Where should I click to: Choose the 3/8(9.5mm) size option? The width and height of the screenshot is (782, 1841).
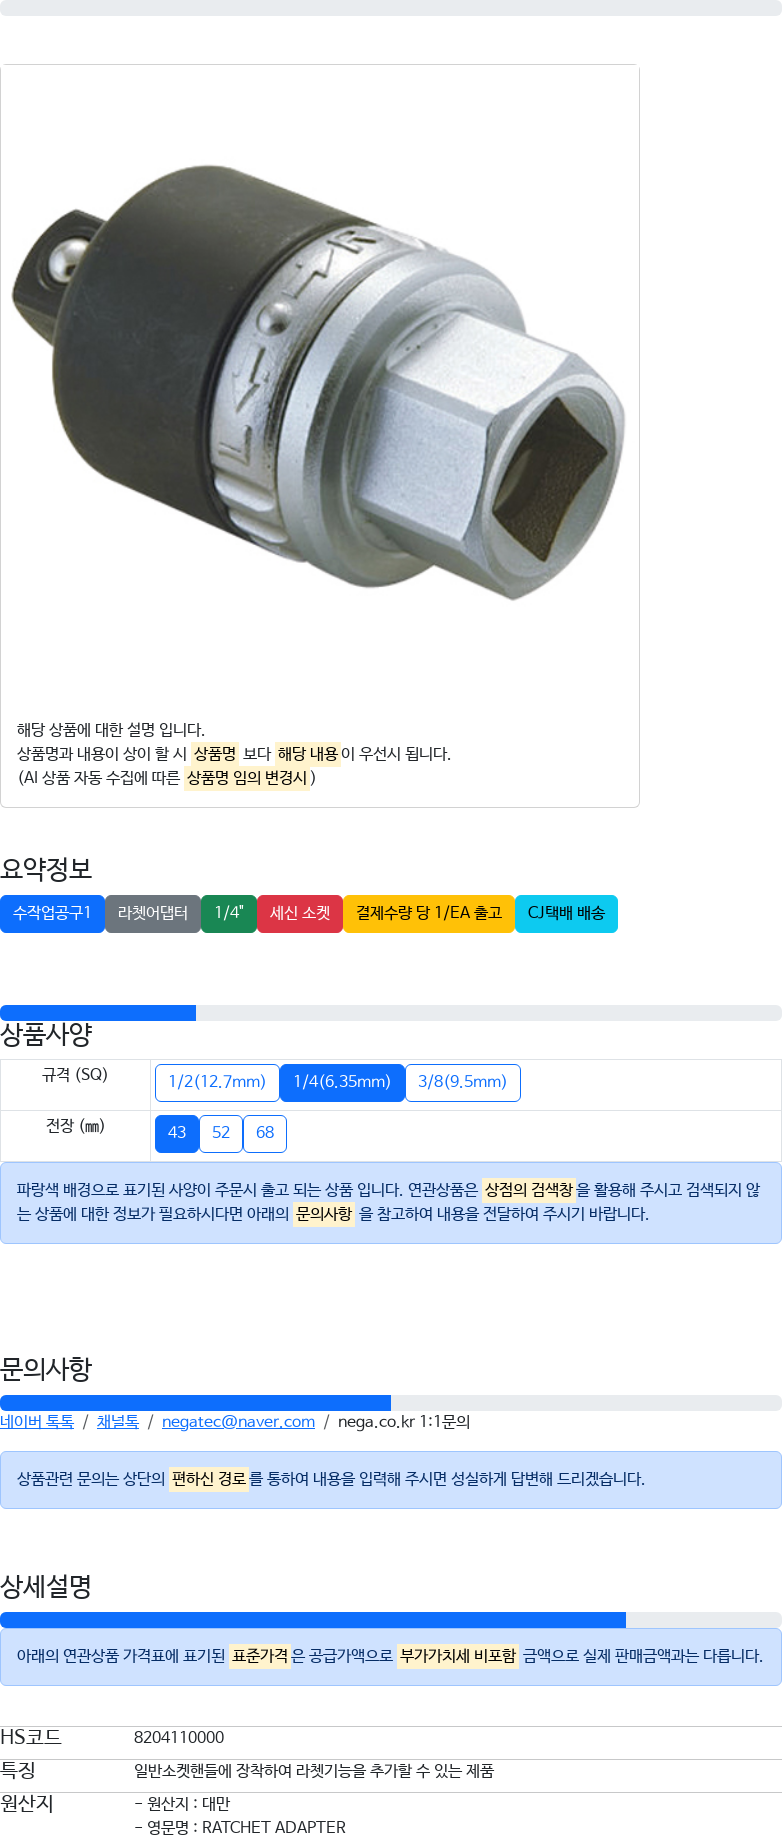point(462,1082)
